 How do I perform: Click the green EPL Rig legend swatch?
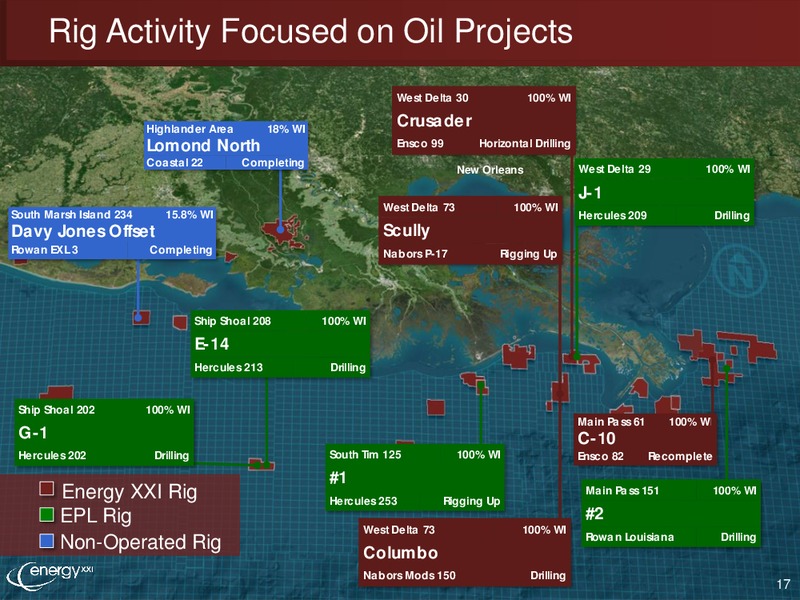[46, 514]
